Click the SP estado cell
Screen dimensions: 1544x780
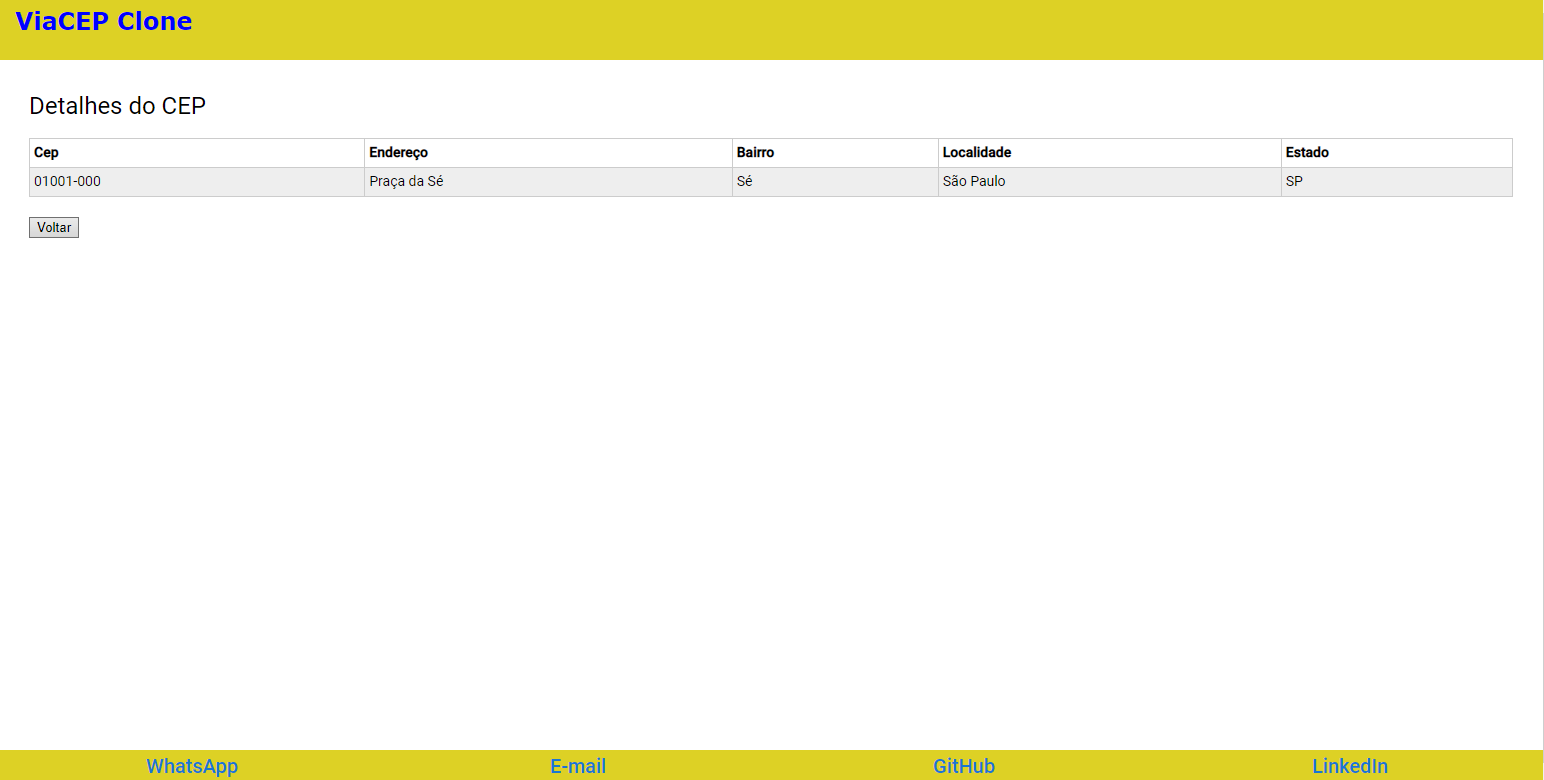coord(1294,181)
